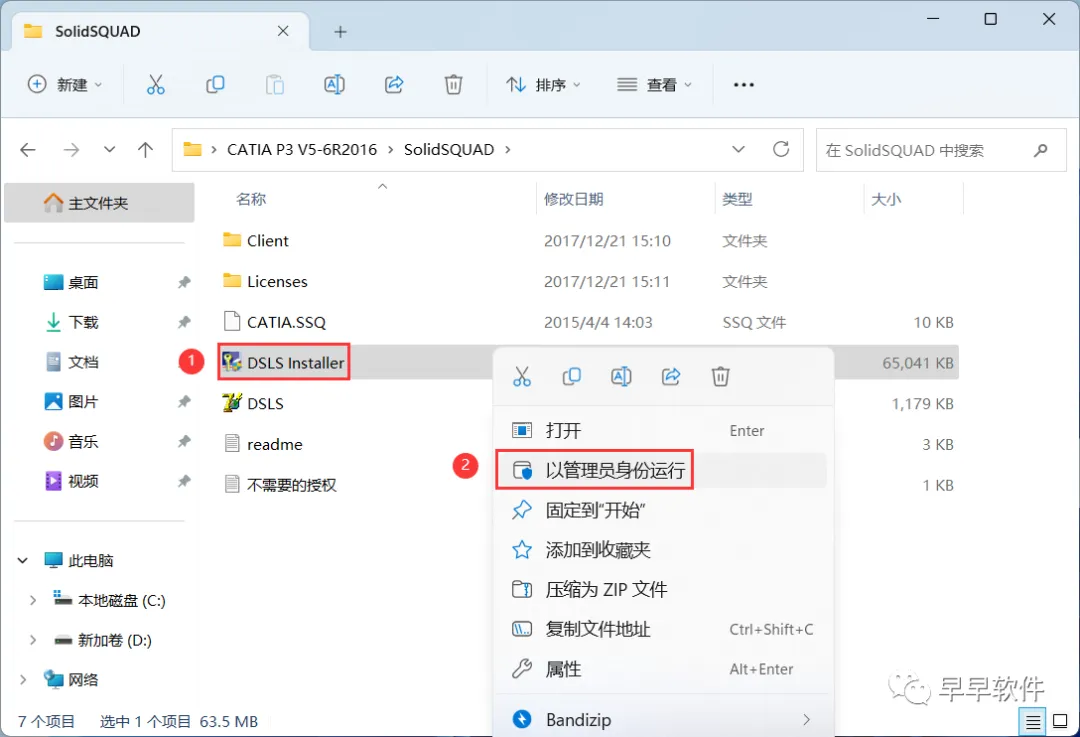Switch to details view in status bar
Image resolution: width=1080 pixels, height=737 pixels.
click(1032, 722)
